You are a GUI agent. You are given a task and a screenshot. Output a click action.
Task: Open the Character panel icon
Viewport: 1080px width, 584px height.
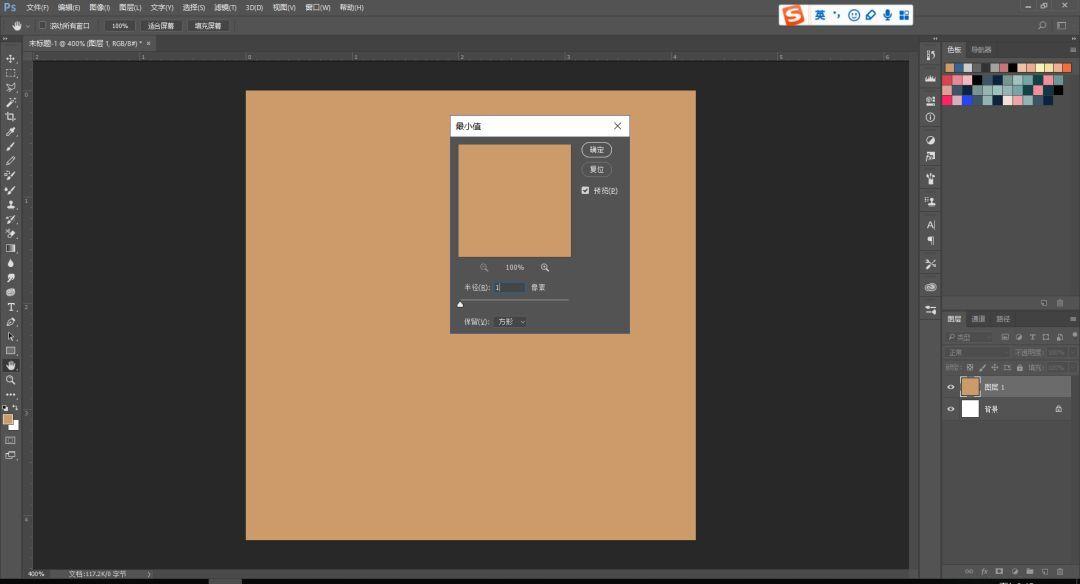[x=931, y=225]
